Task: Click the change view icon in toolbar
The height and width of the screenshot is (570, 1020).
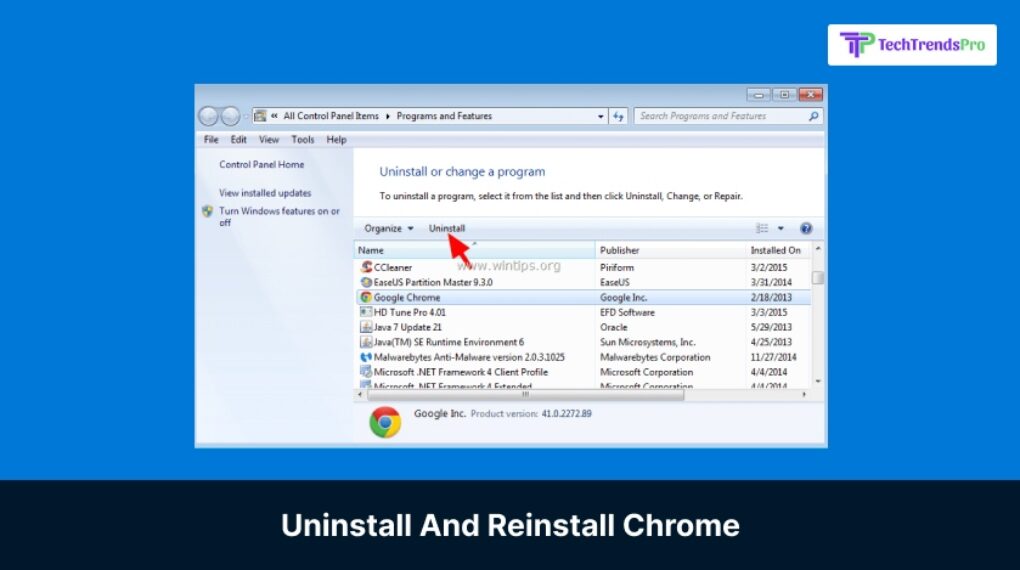Action: pos(762,228)
